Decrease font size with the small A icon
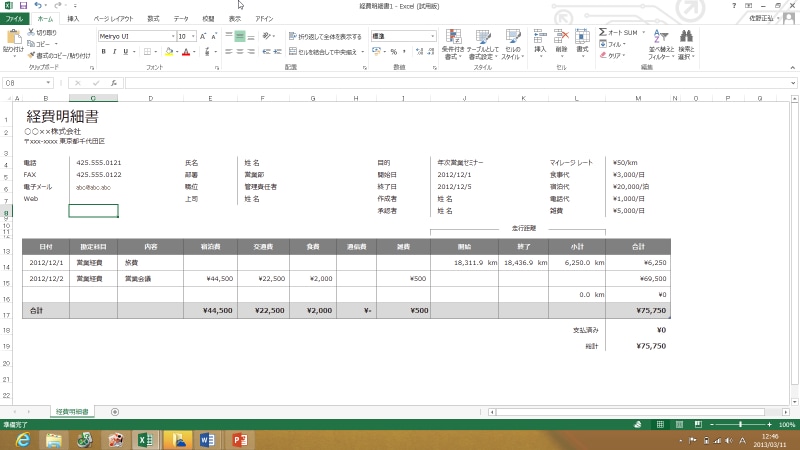The image size is (800, 450). pyautogui.click(x=214, y=36)
